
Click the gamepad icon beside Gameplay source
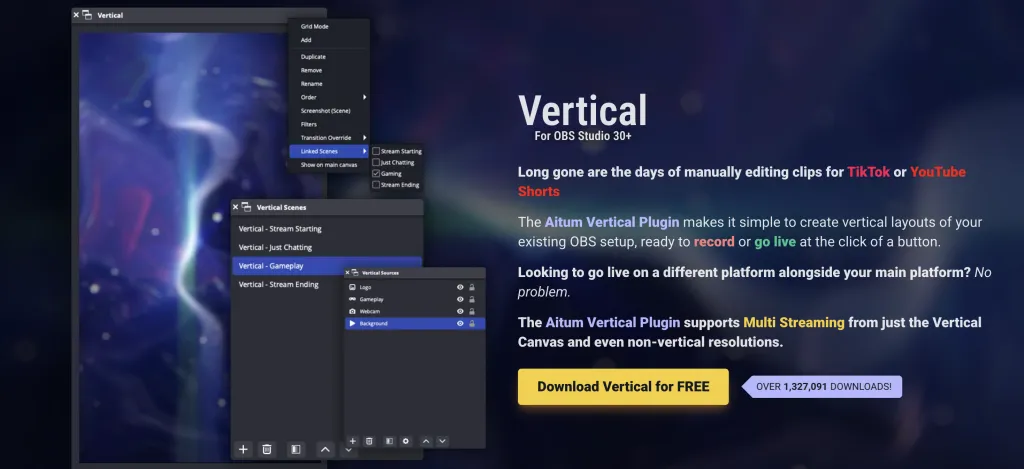(x=353, y=299)
